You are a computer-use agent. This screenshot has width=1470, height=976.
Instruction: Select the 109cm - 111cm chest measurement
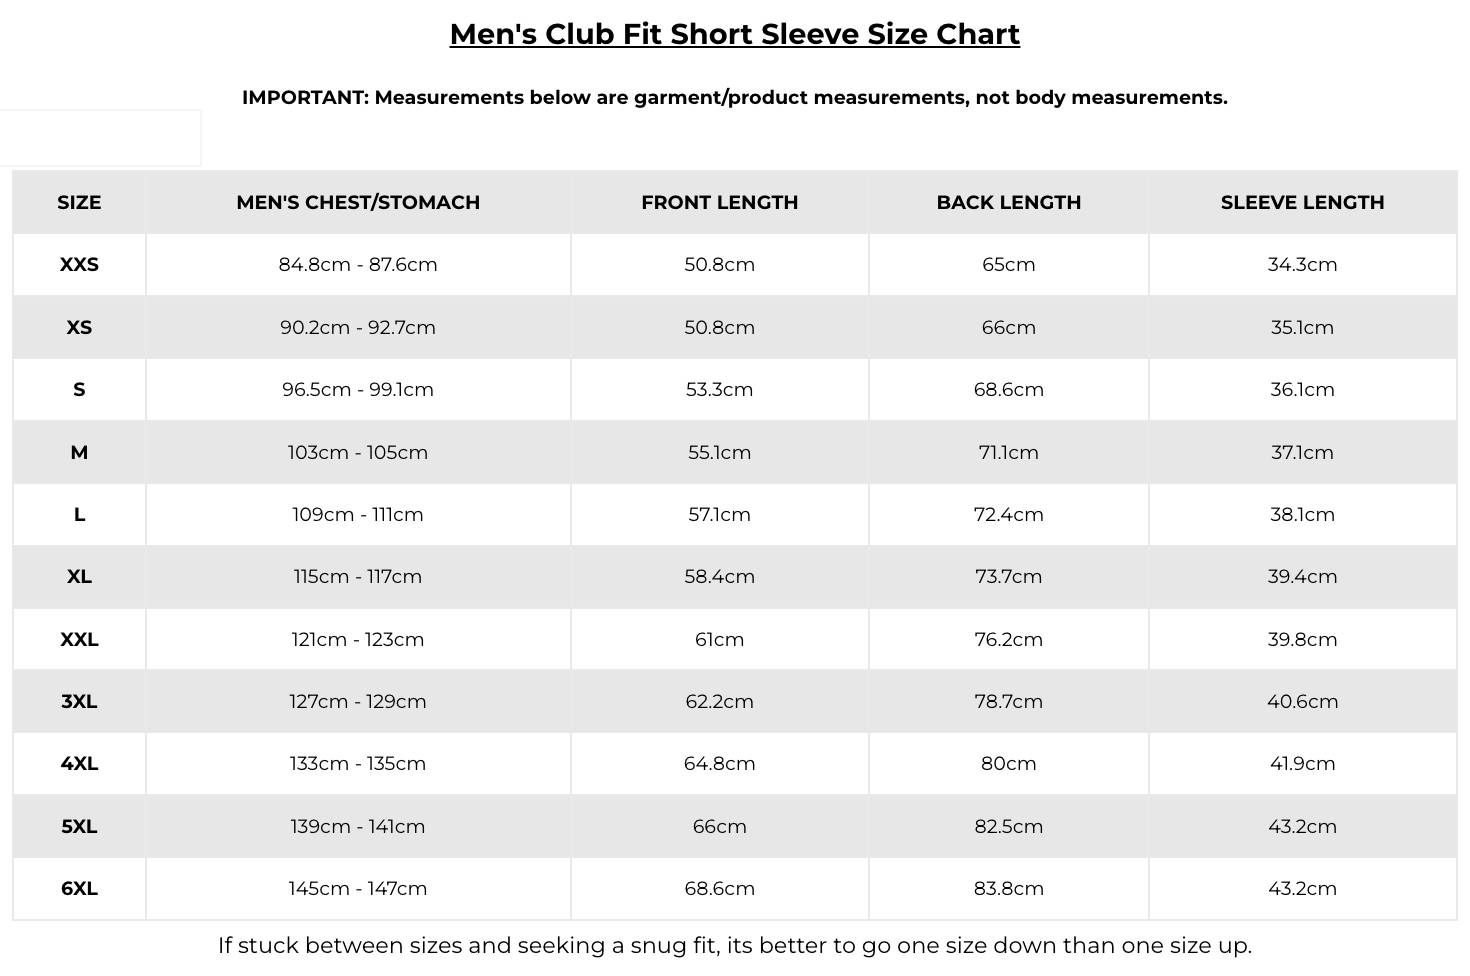[x=358, y=514]
